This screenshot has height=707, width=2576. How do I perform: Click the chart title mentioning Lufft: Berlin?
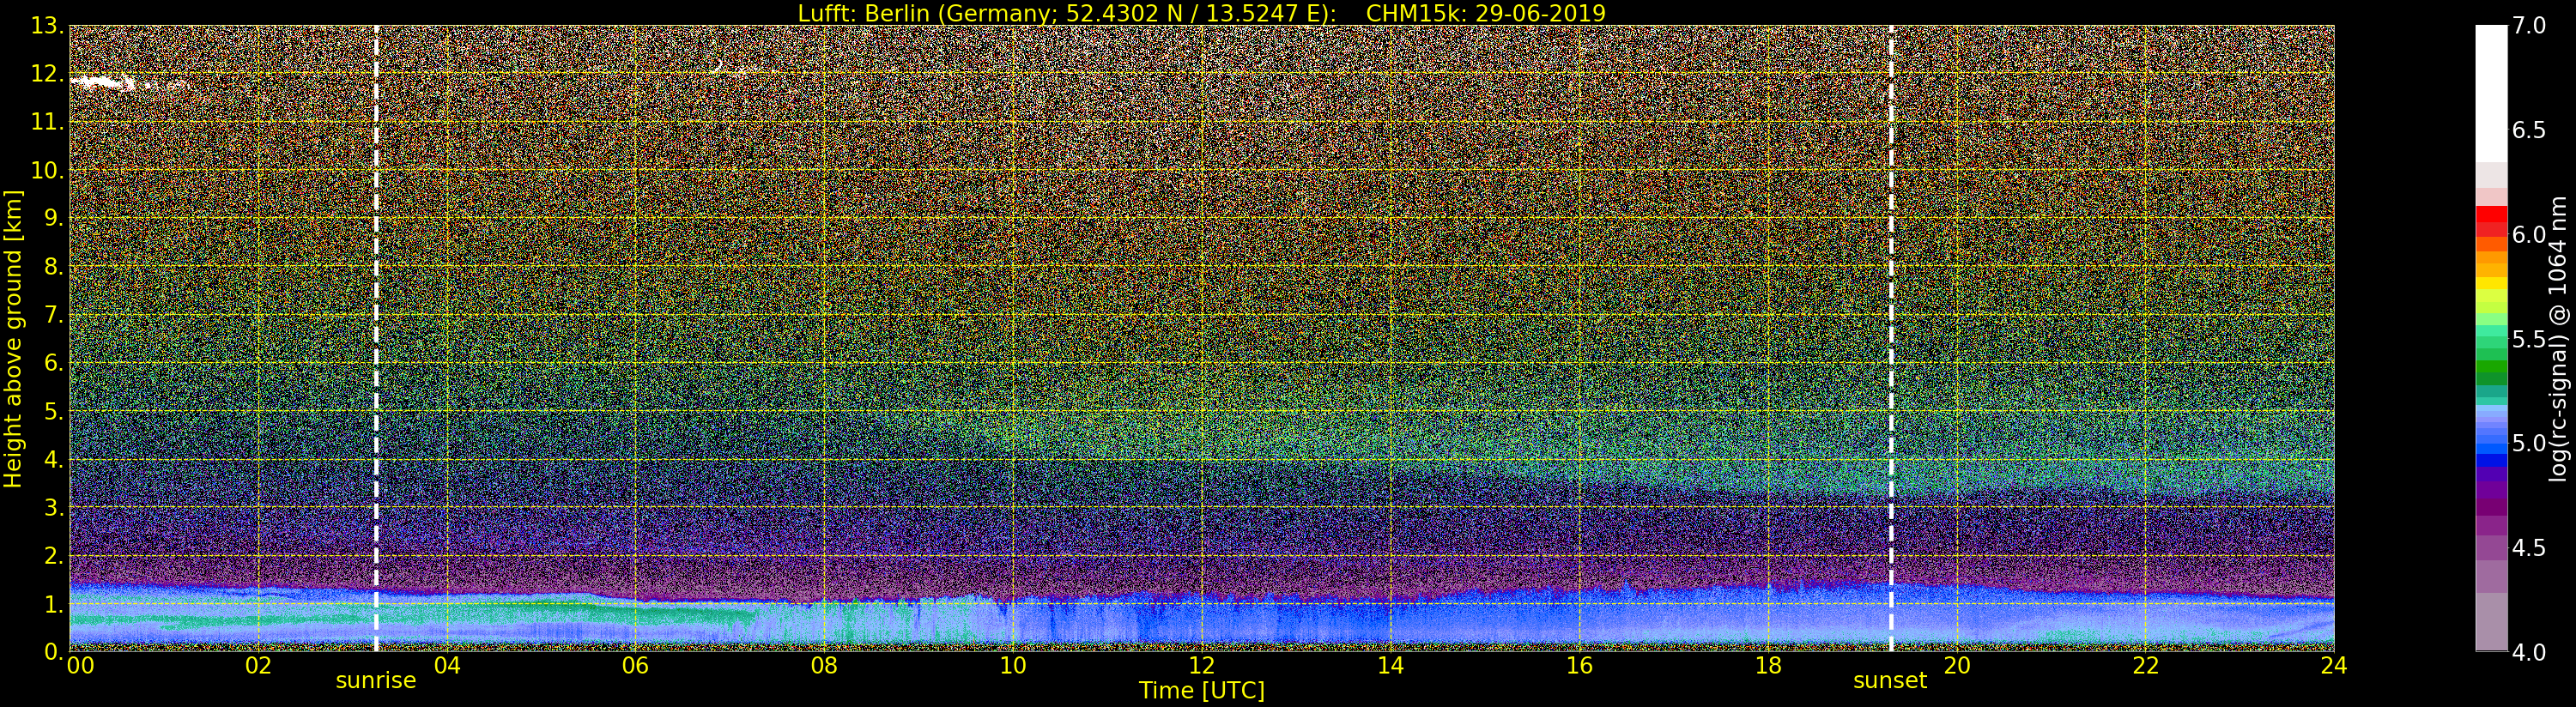1201,13
